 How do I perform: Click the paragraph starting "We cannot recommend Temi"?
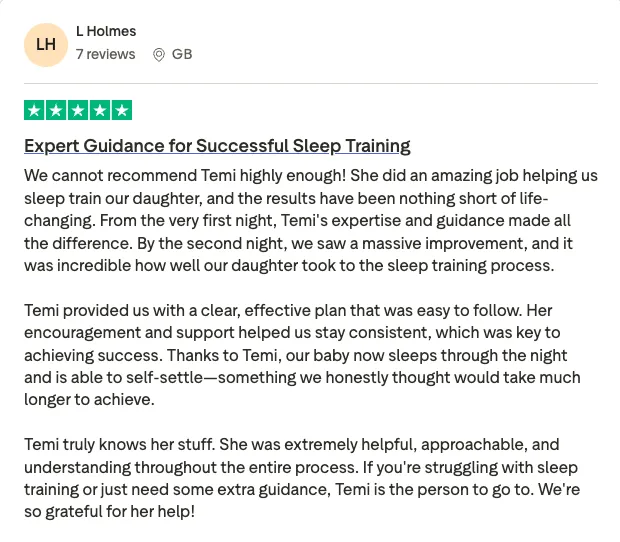point(311,221)
